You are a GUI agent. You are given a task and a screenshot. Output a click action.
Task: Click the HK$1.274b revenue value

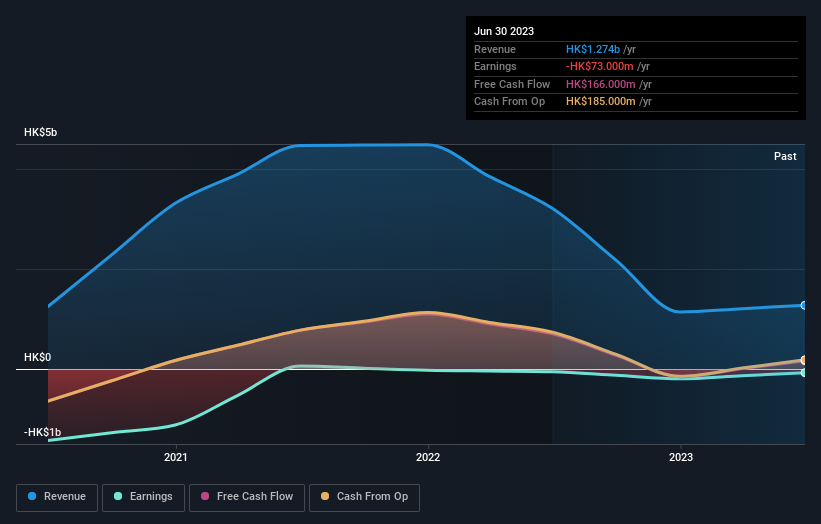pos(593,49)
